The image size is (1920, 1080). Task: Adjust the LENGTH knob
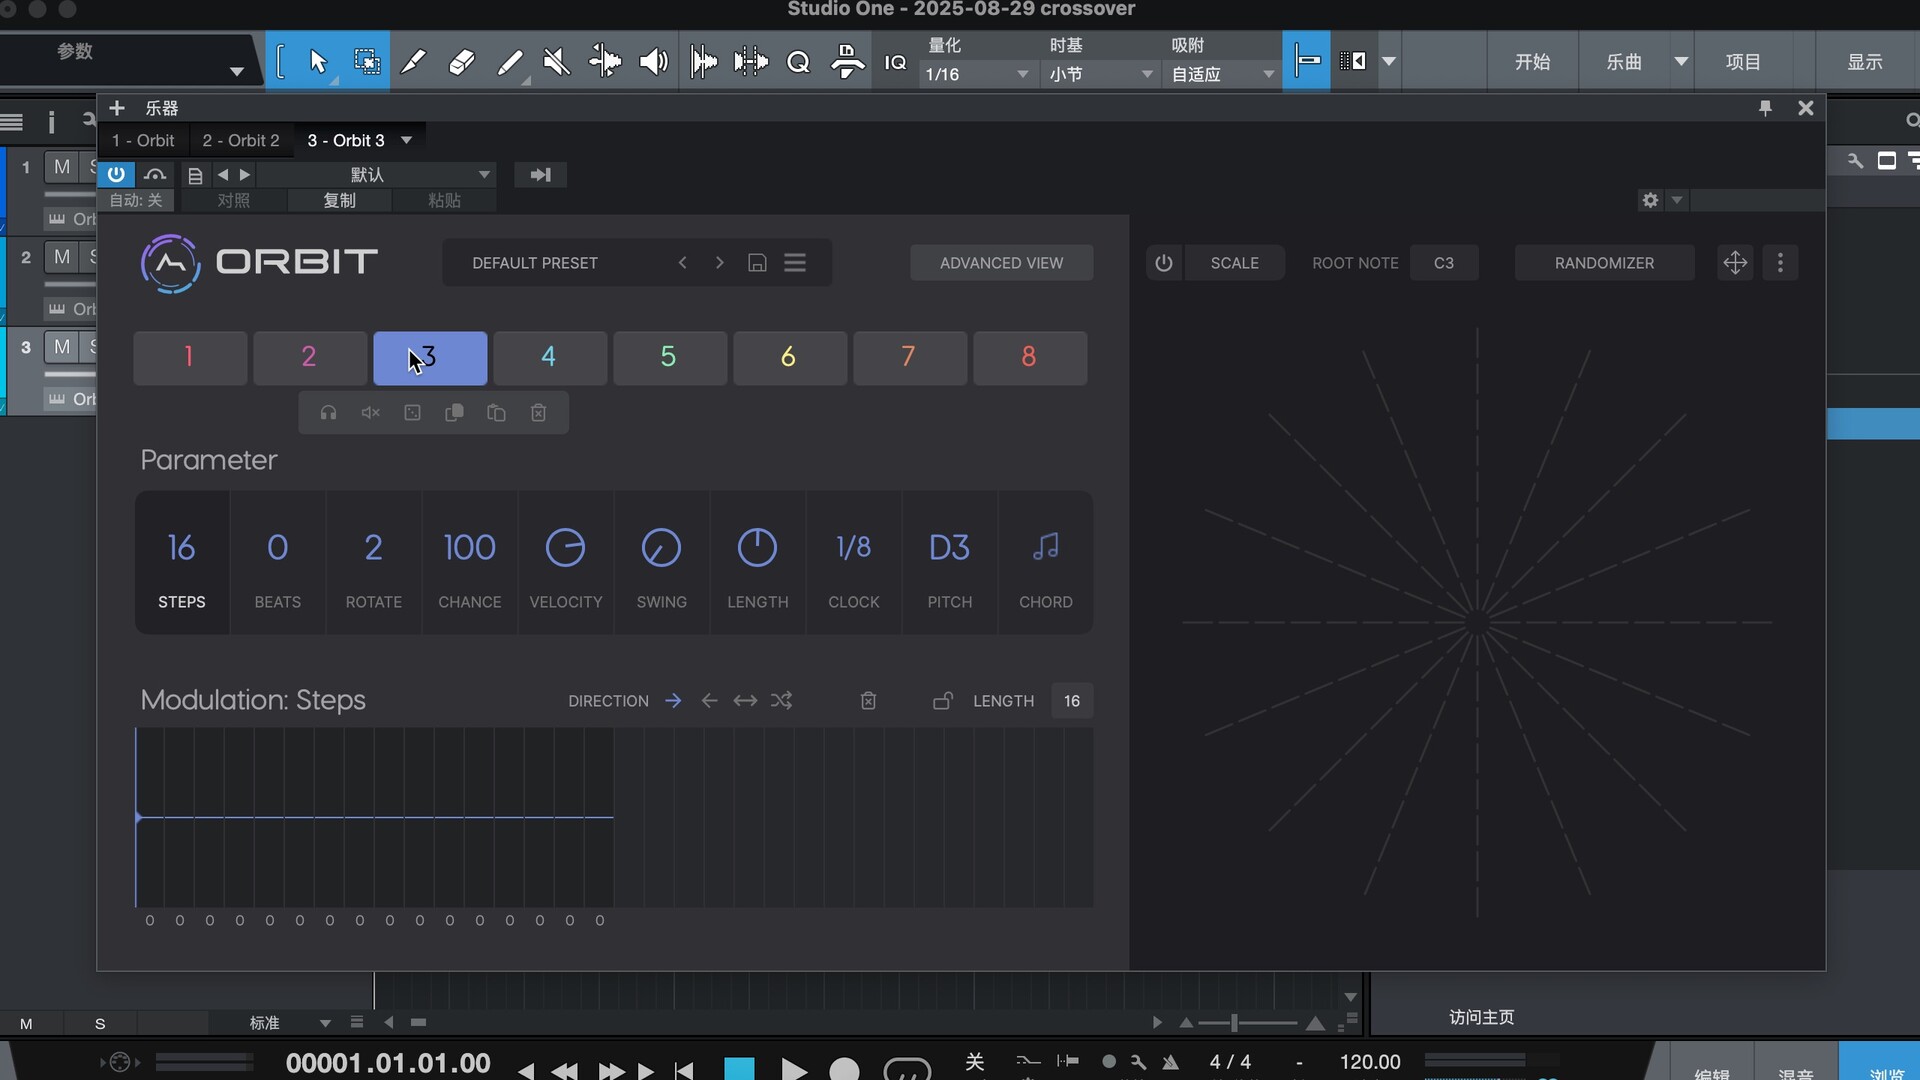pos(757,547)
